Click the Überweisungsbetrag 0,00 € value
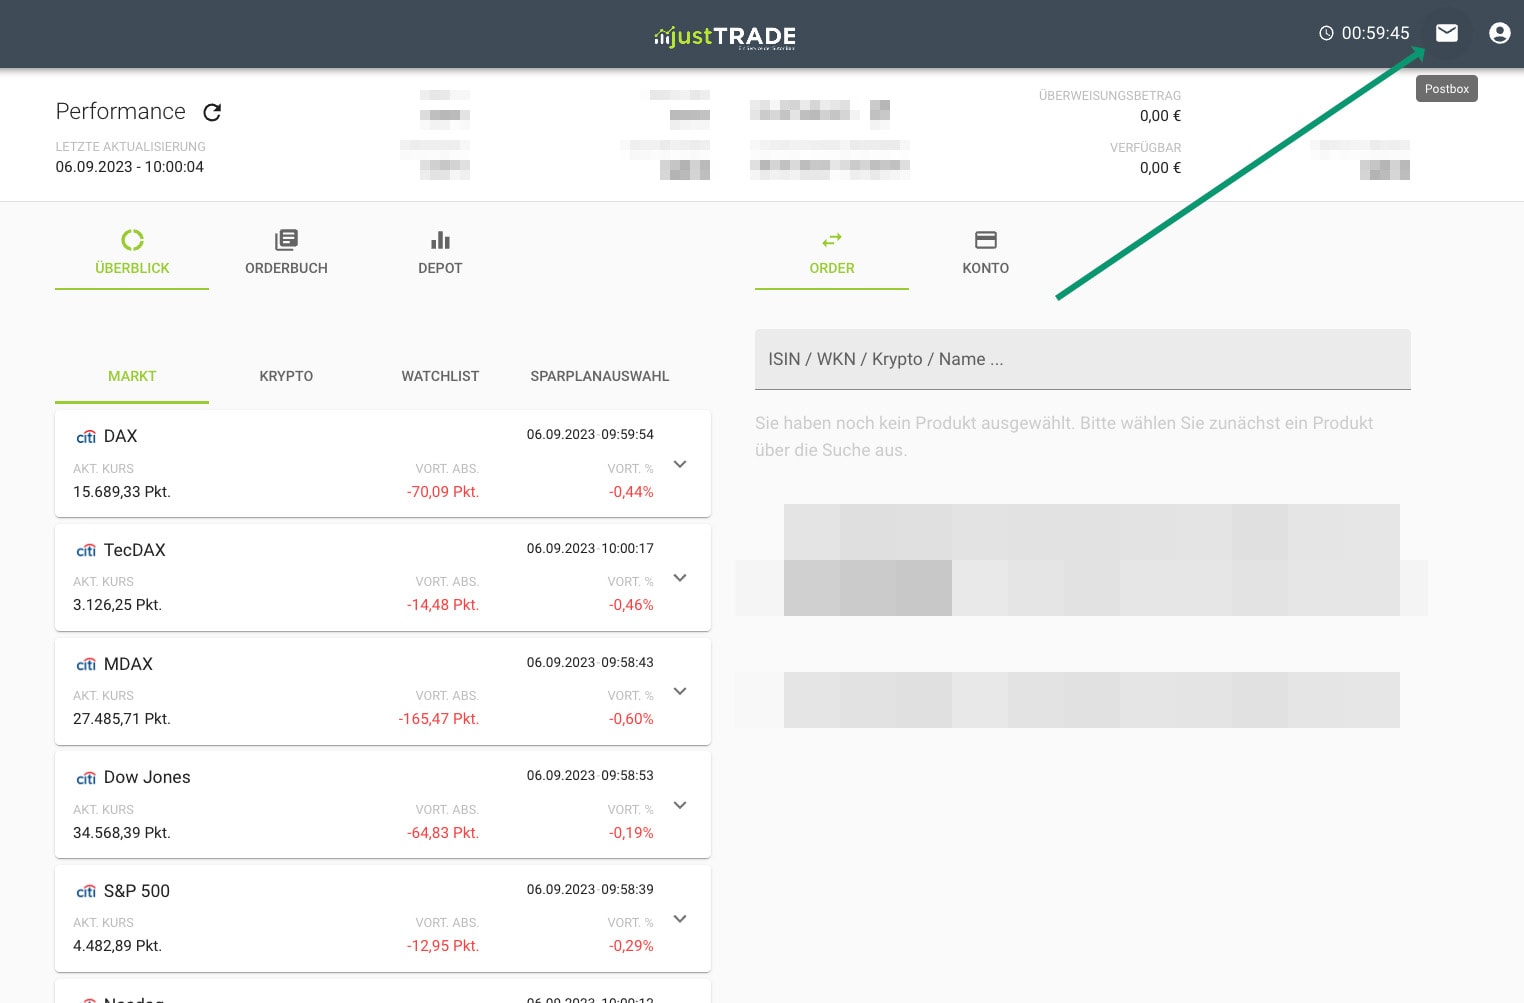The image size is (1524, 1003). (x=1160, y=116)
